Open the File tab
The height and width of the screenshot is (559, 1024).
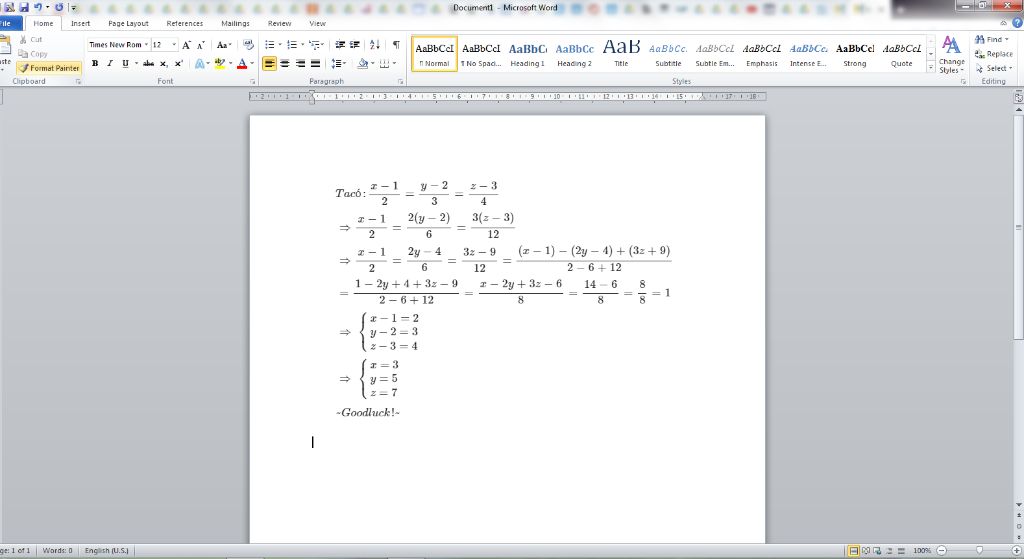pyautogui.click(x=8, y=24)
